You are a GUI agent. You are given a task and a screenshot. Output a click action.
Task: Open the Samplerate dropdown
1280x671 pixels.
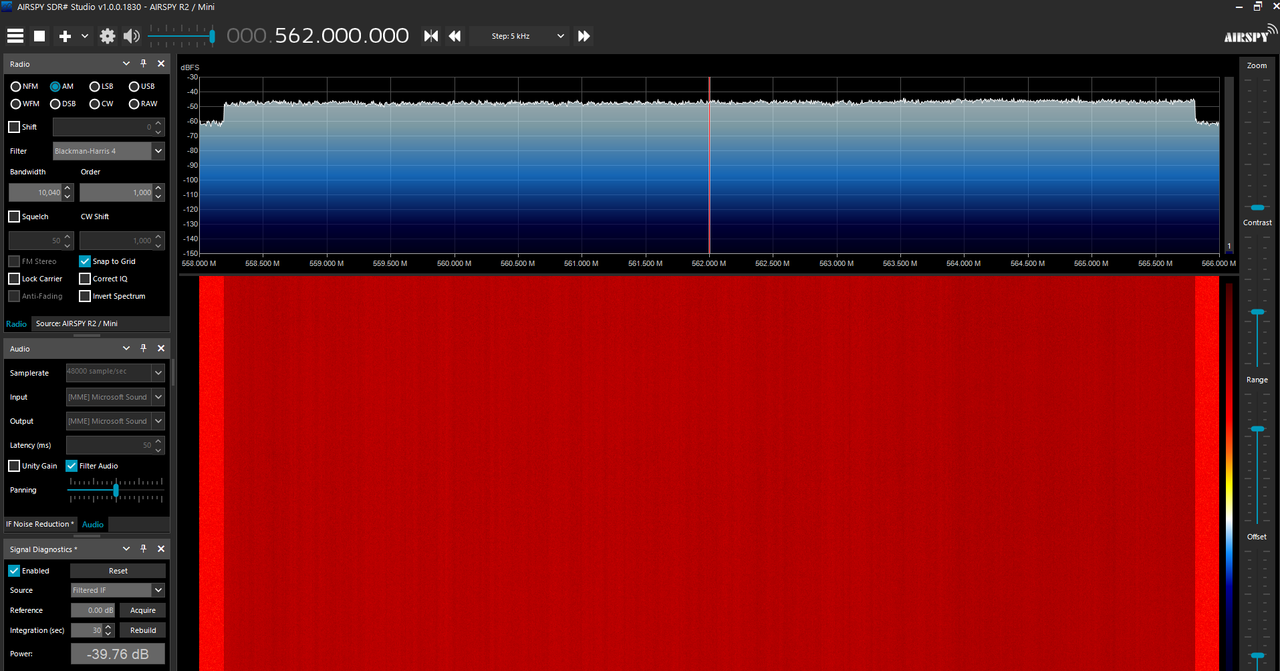click(x=115, y=372)
